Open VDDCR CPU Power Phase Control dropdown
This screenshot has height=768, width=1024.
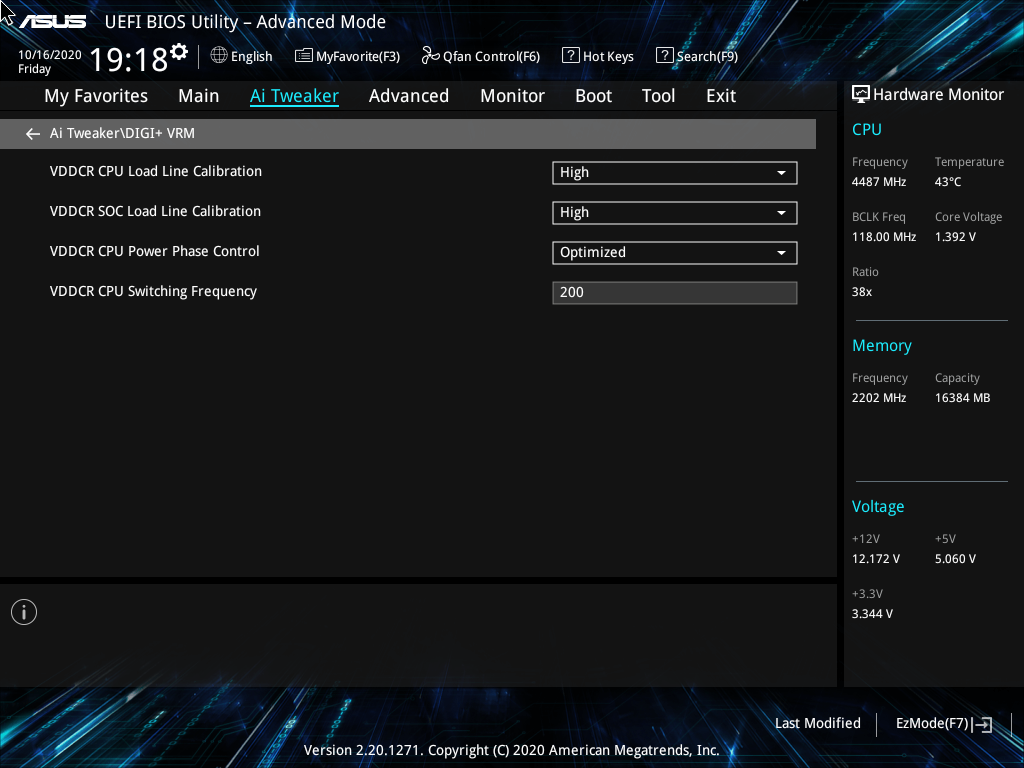click(675, 253)
